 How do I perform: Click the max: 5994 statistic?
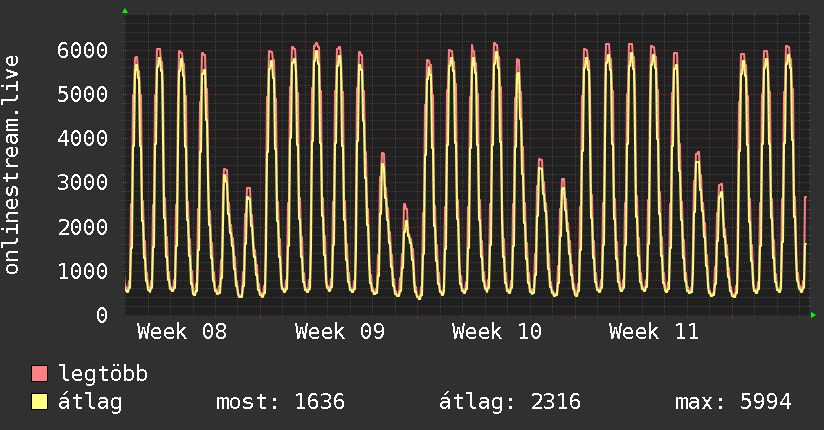tap(733, 403)
